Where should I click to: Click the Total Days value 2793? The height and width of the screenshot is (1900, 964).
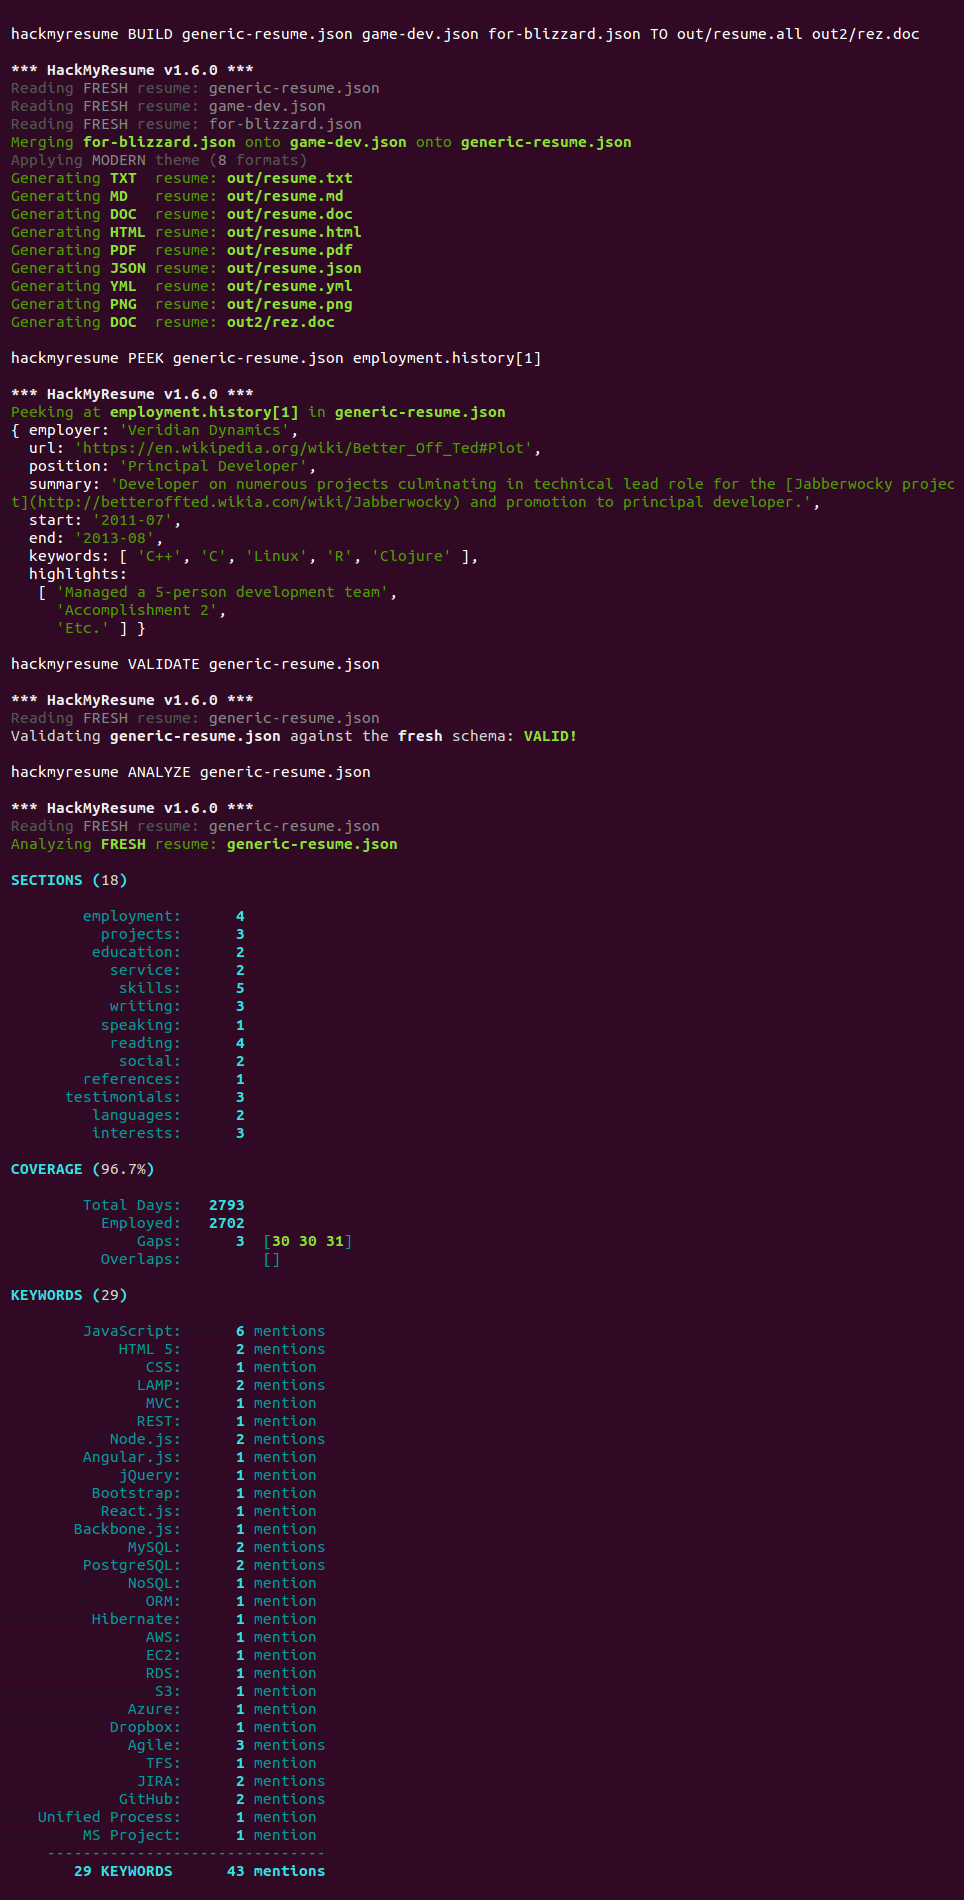227,1205
